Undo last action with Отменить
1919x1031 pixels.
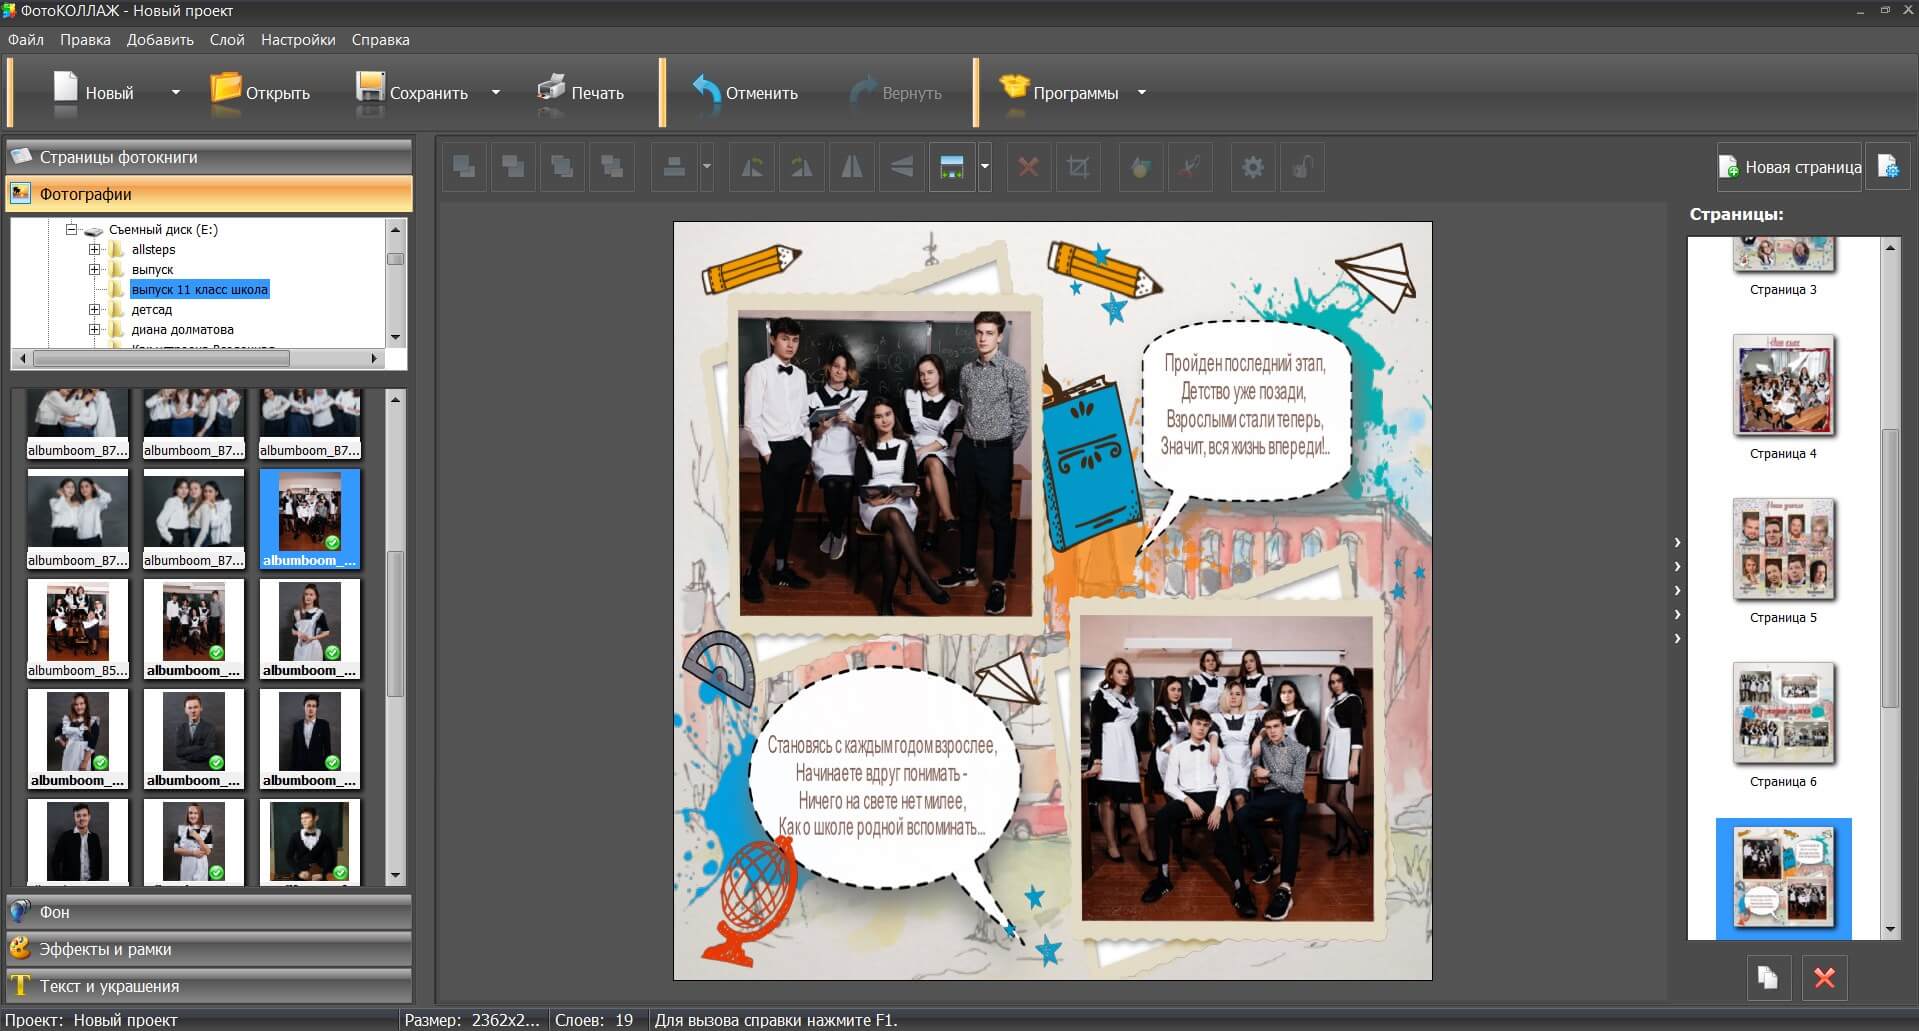(745, 92)
